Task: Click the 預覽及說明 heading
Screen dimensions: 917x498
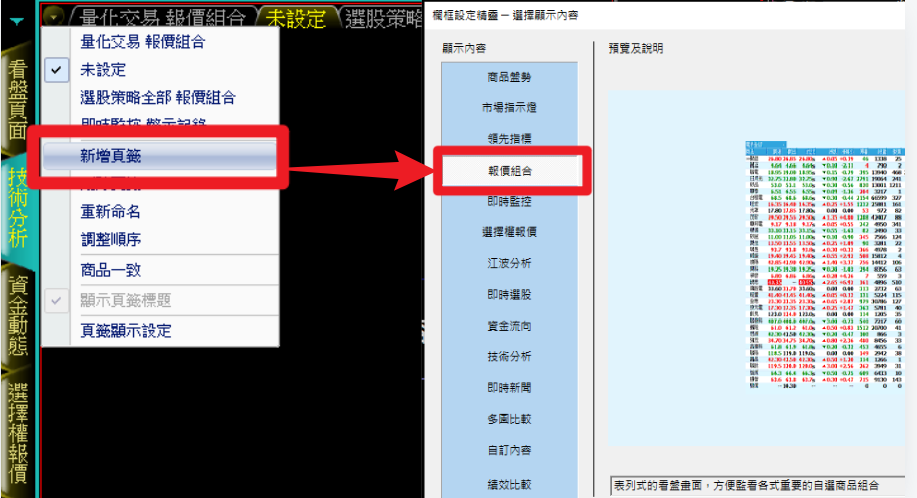Action: point(636,49)
